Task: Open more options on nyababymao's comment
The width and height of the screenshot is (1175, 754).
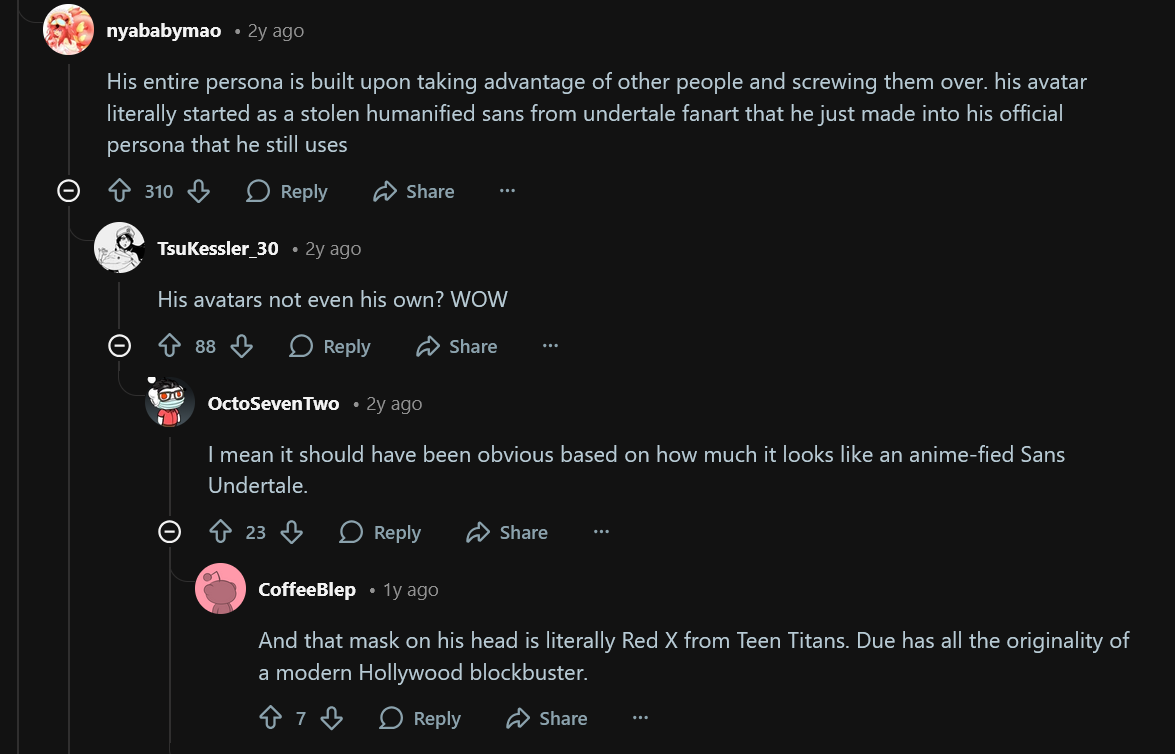Action: coord(507,191)
